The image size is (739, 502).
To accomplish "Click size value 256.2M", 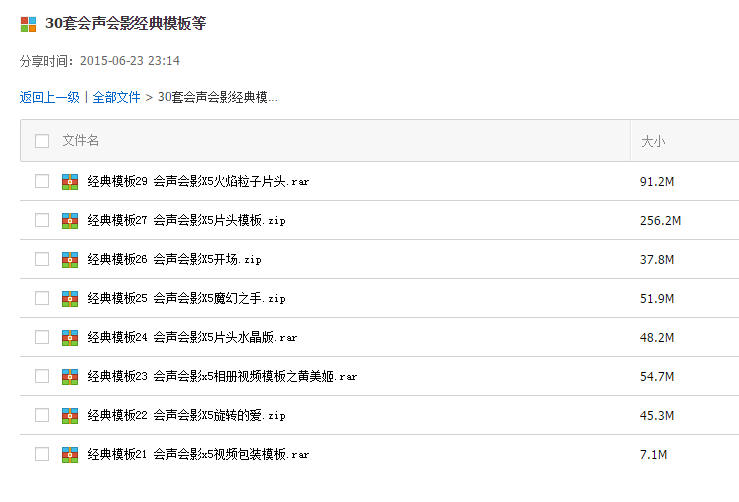I will 660,221.
